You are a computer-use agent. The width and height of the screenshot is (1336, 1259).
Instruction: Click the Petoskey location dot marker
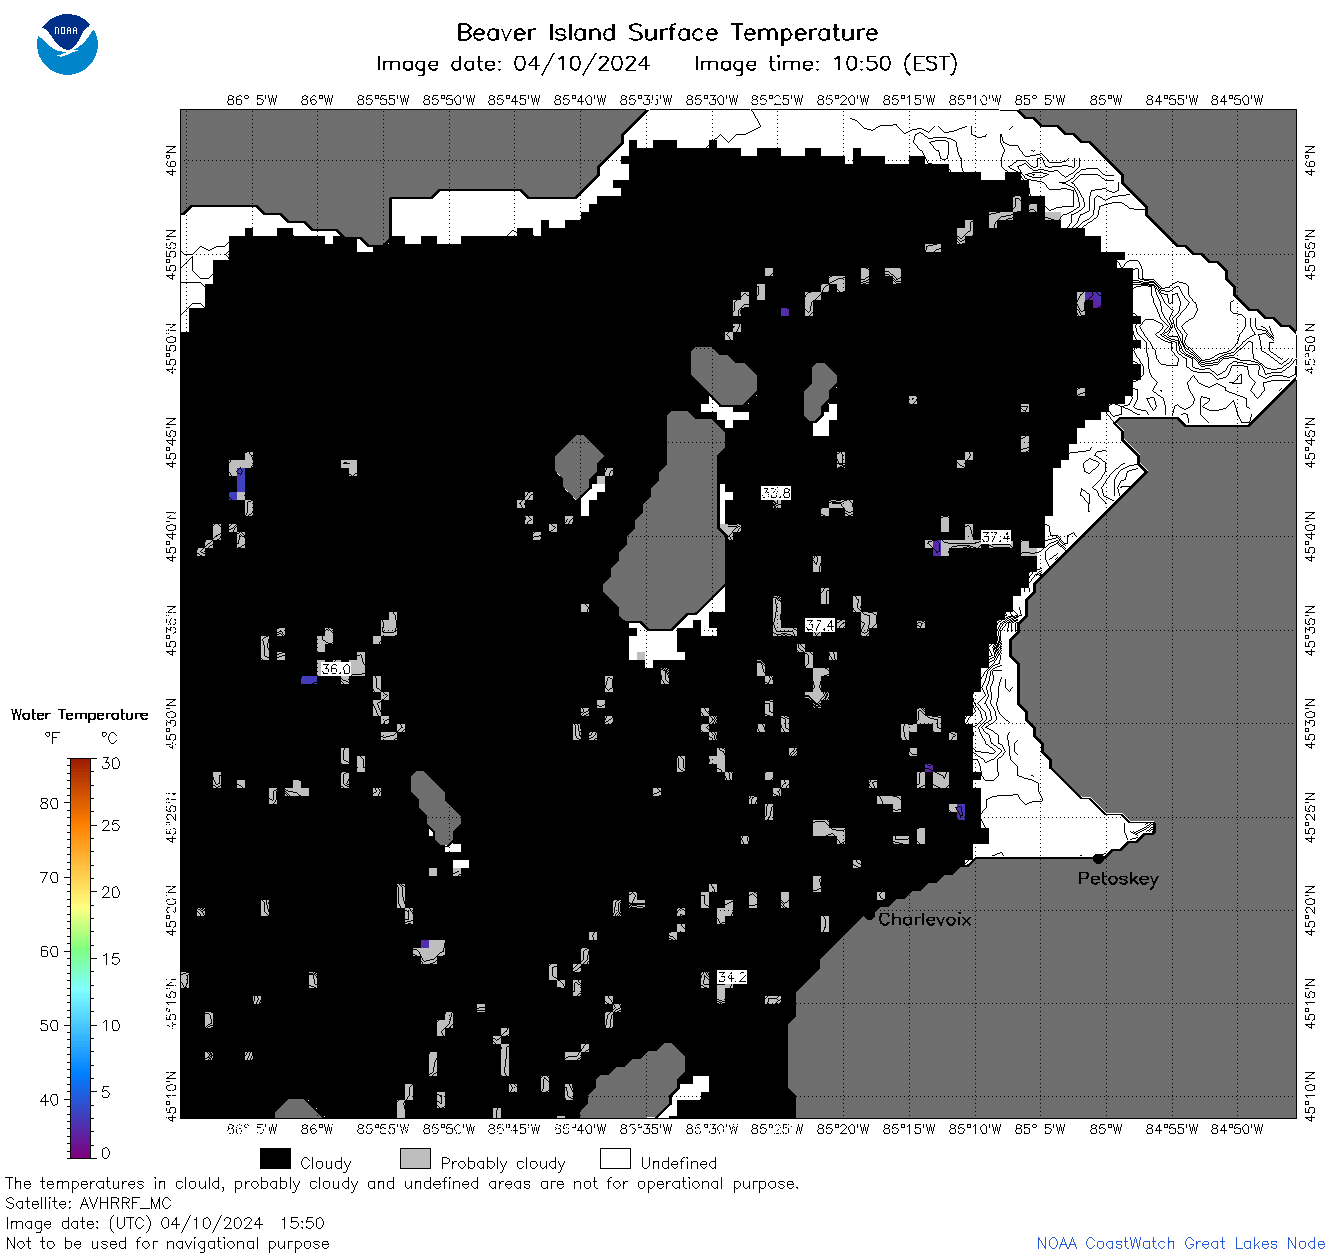[x=1098, y=858]
